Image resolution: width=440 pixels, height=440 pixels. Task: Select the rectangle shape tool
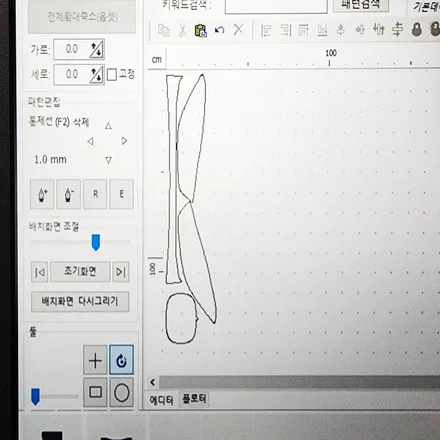(95, 392)
